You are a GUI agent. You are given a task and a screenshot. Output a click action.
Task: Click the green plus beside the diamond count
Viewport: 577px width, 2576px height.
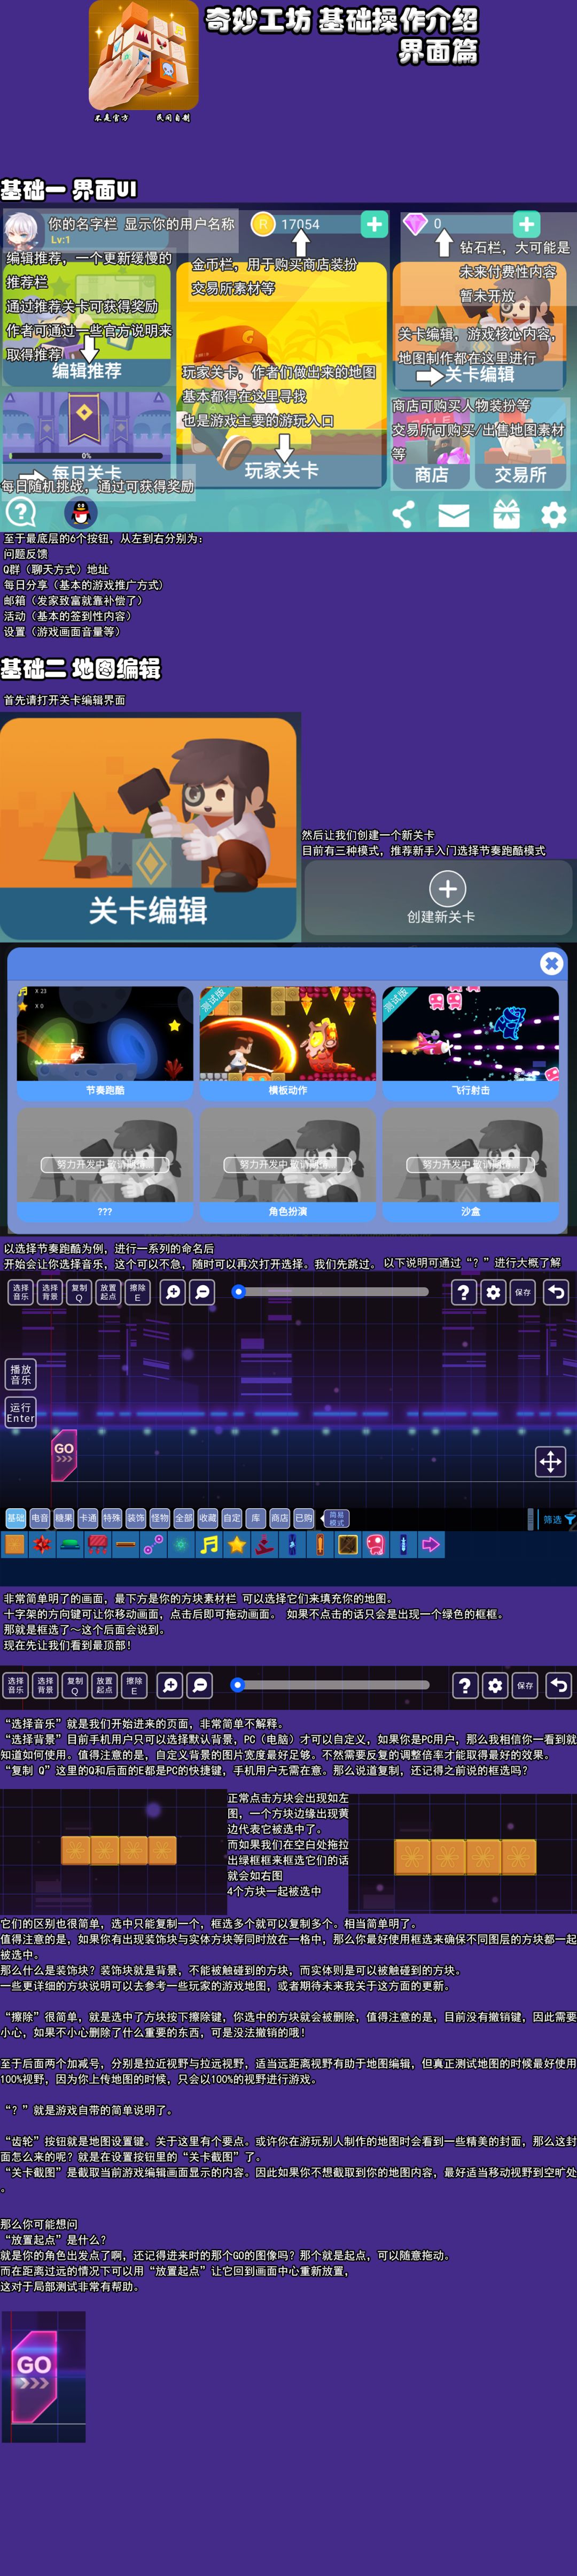(527, 224)
